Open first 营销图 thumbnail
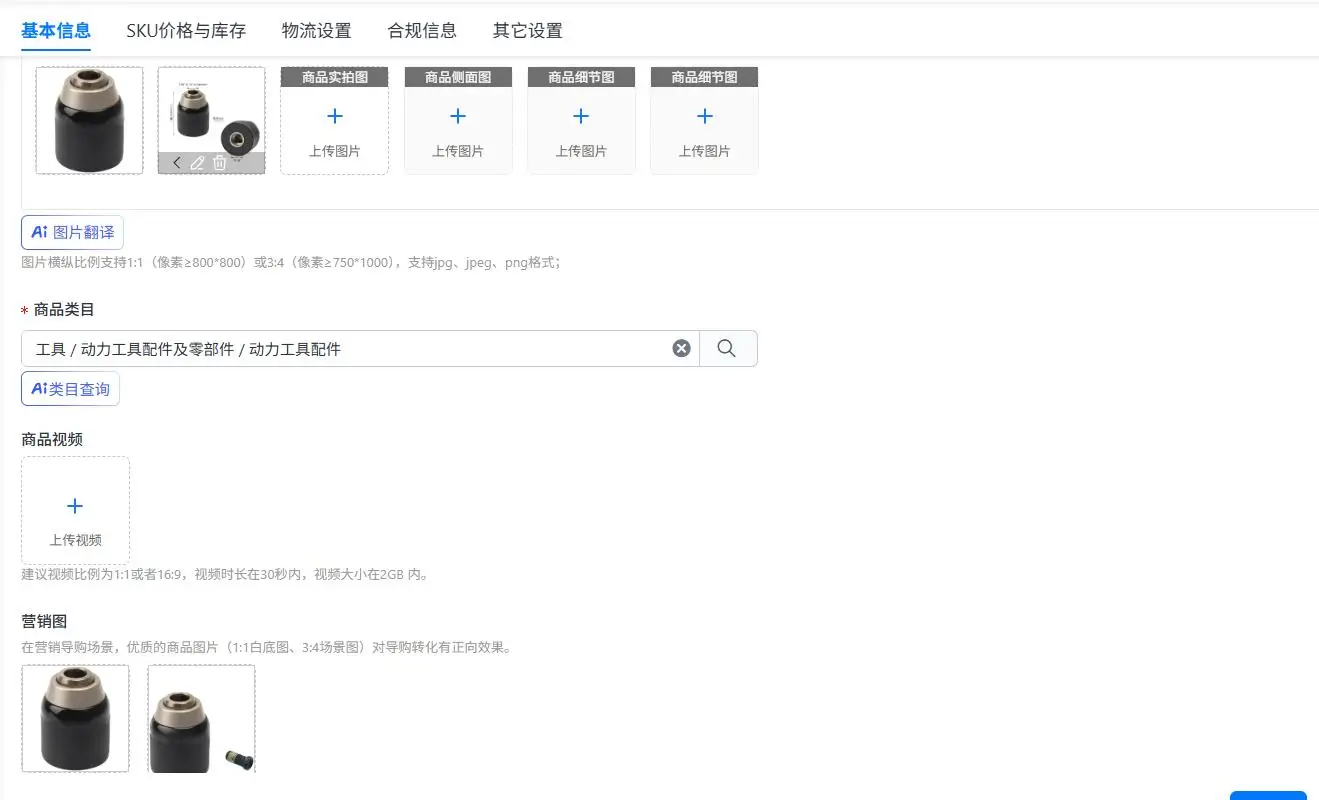The height and width of the screenshot is (800, 1319). 75,718
